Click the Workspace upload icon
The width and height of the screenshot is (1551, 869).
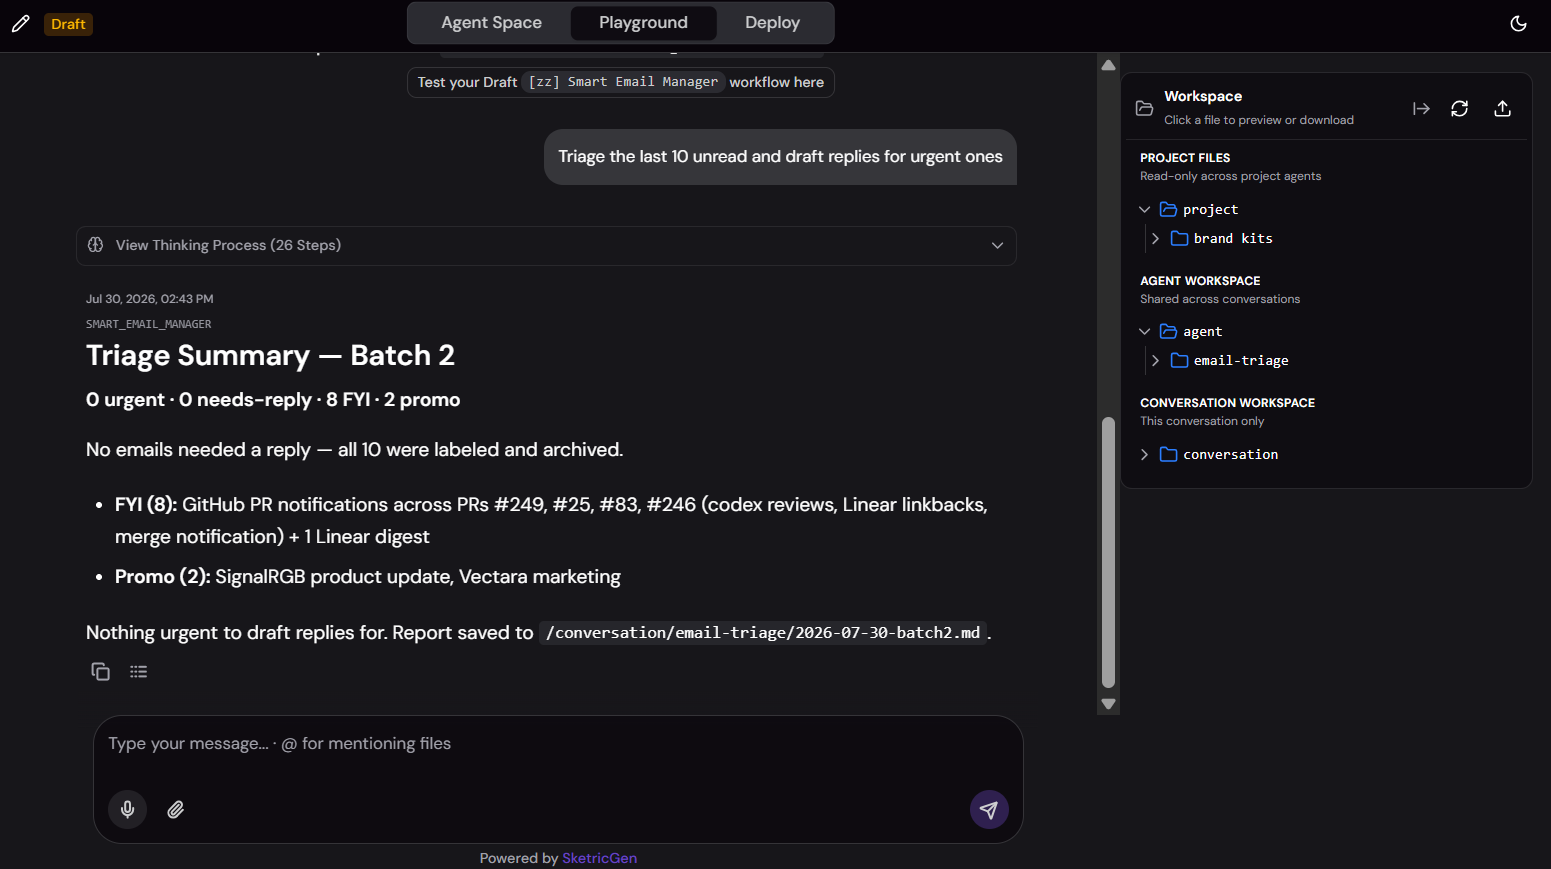[1502, 109]
